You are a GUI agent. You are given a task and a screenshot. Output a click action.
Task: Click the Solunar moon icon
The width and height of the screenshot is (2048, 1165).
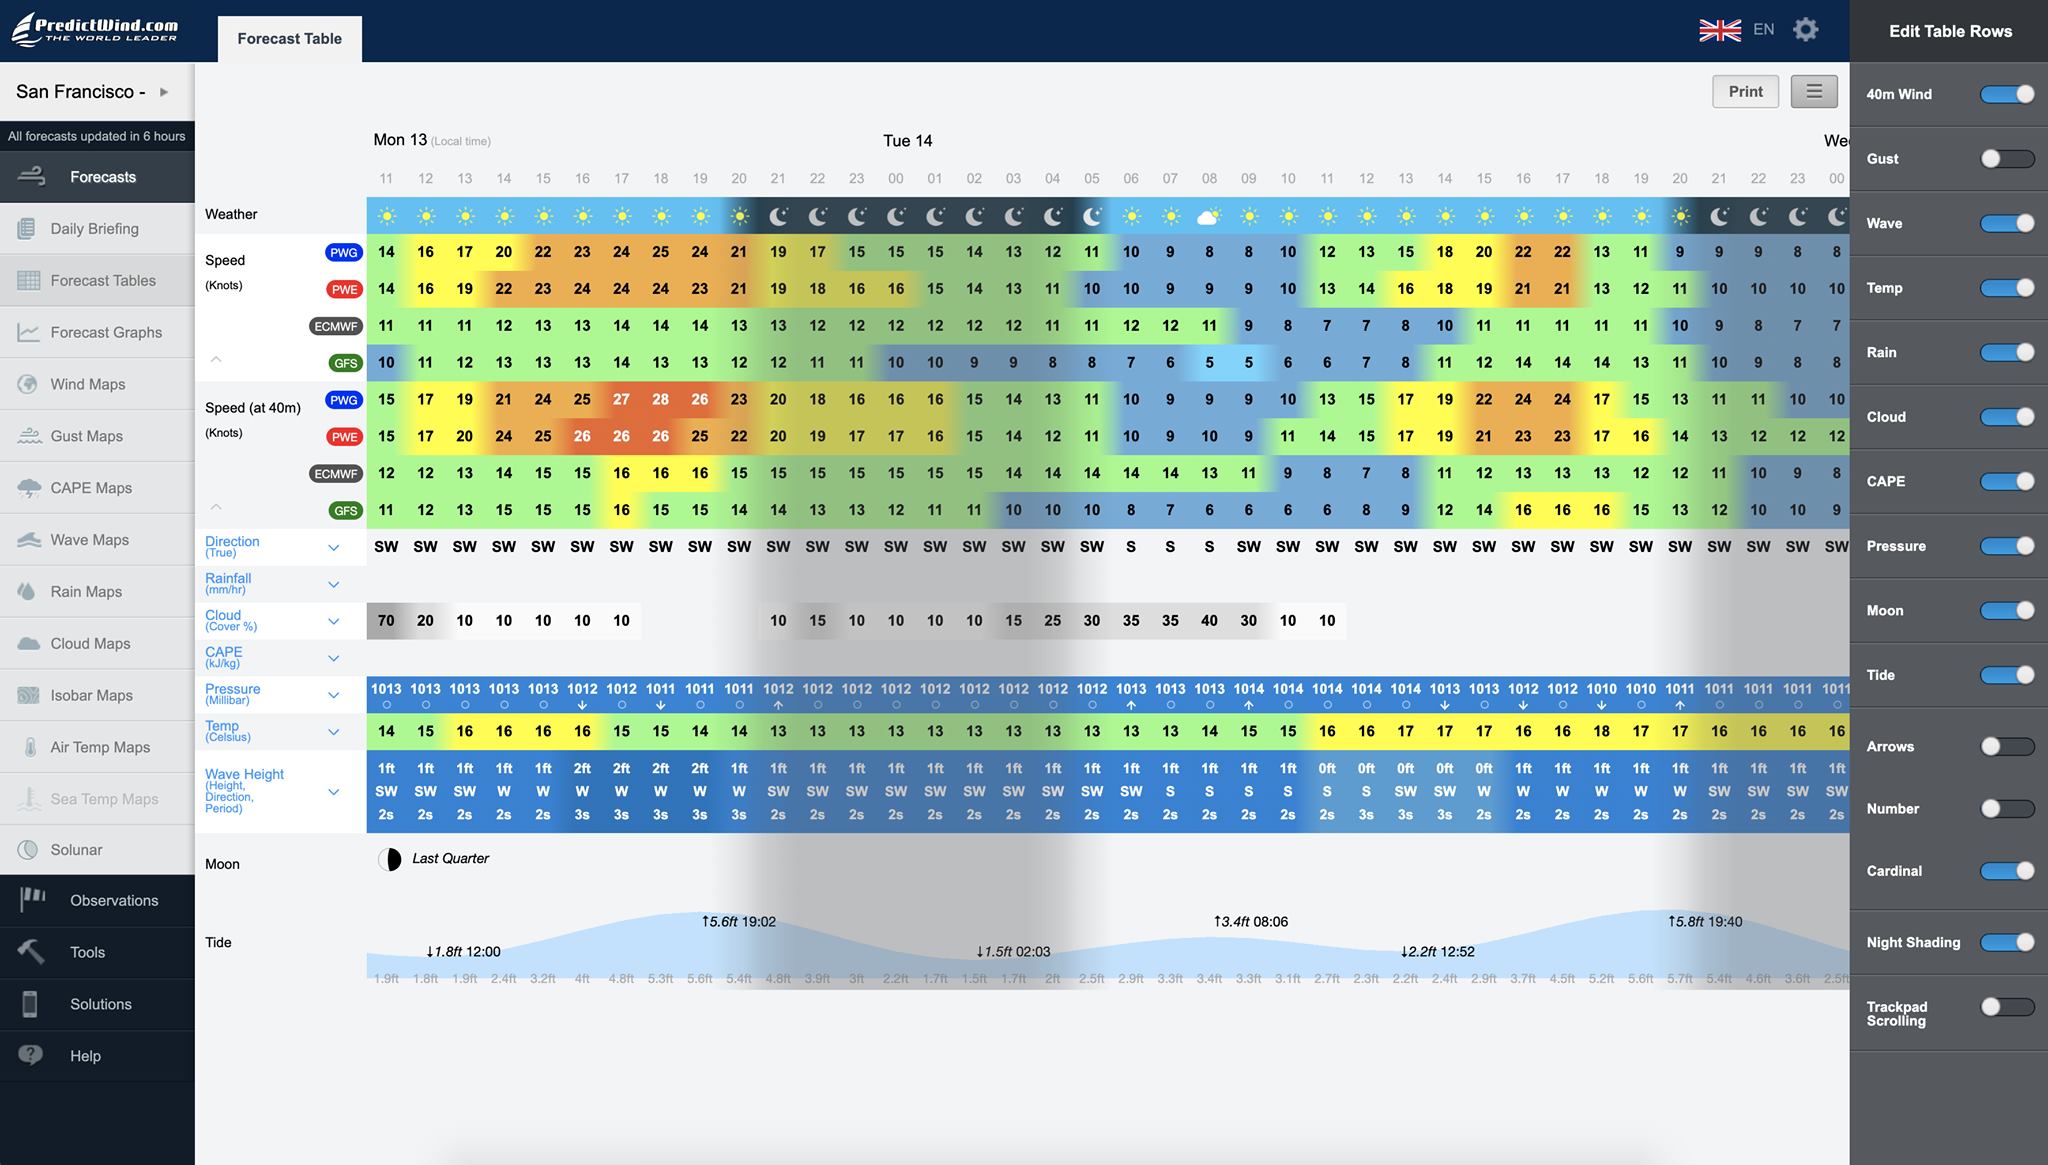tap(29, 850)
